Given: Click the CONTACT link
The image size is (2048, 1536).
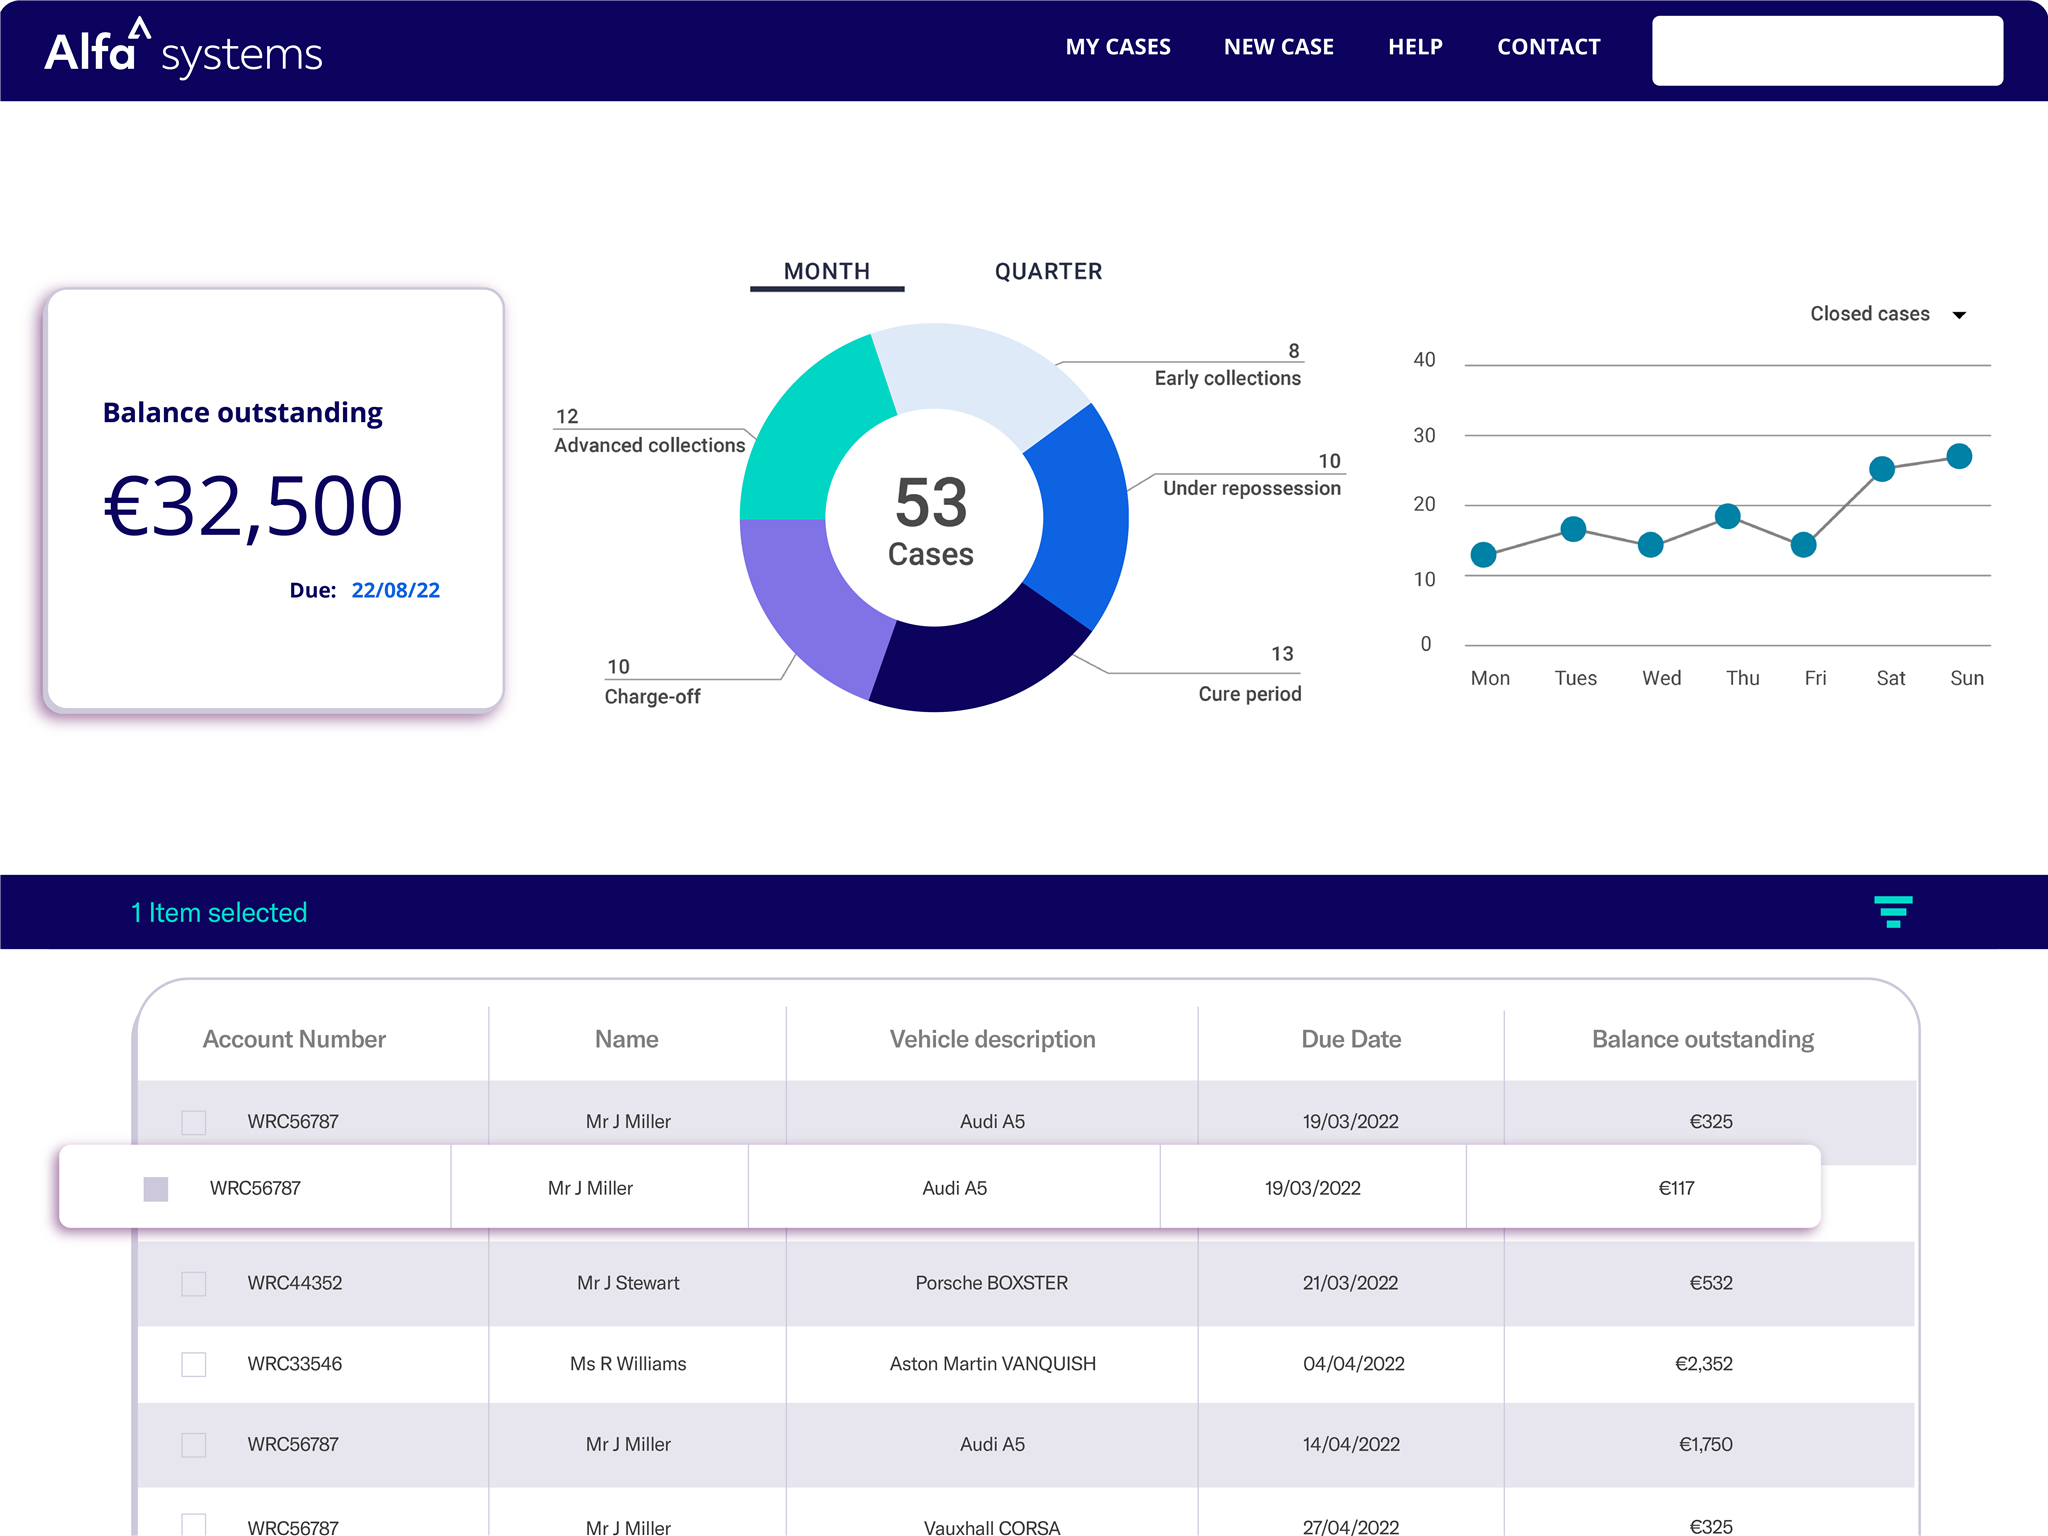Looking at the screenshot, I should 1548,46.
